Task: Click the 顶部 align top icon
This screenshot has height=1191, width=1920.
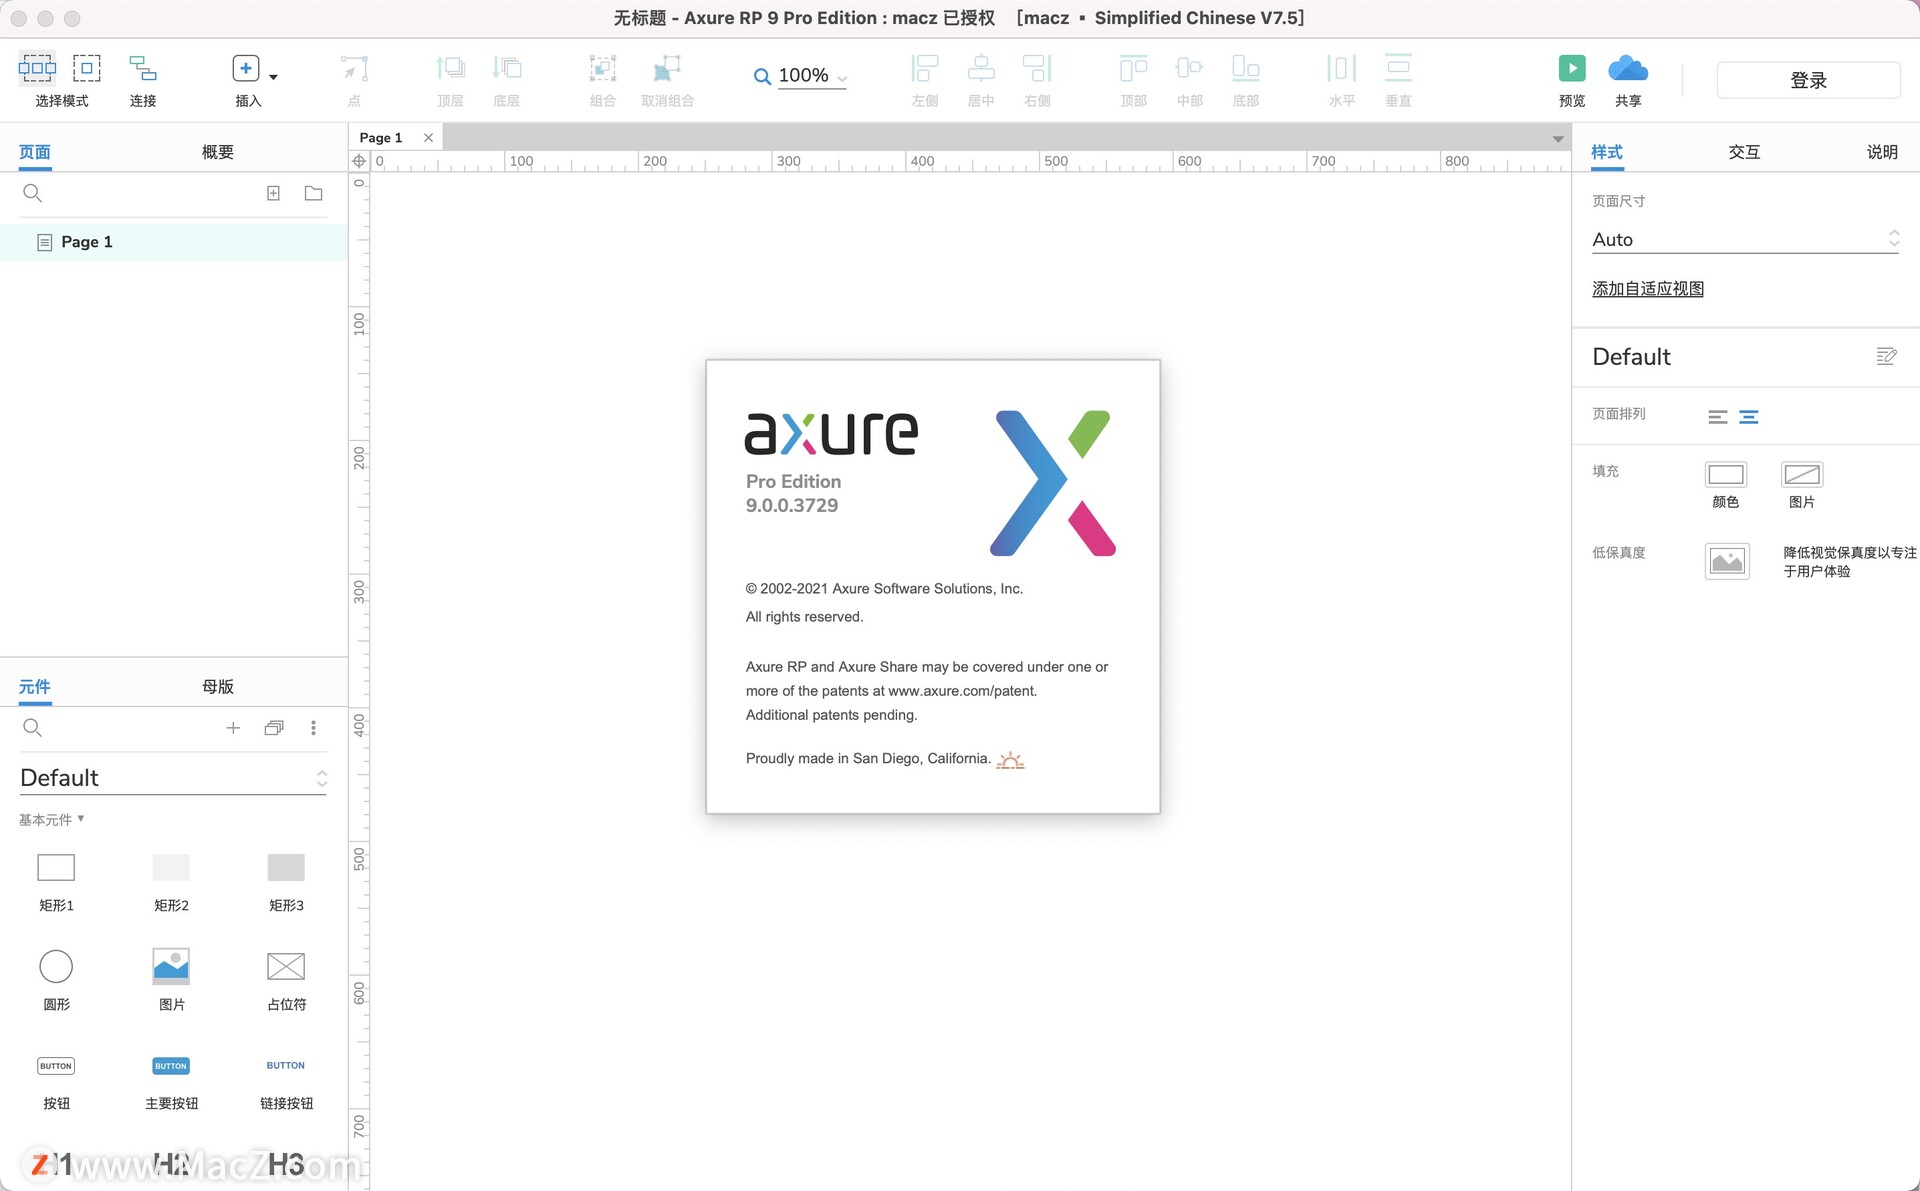Action: click(1133, 68)
